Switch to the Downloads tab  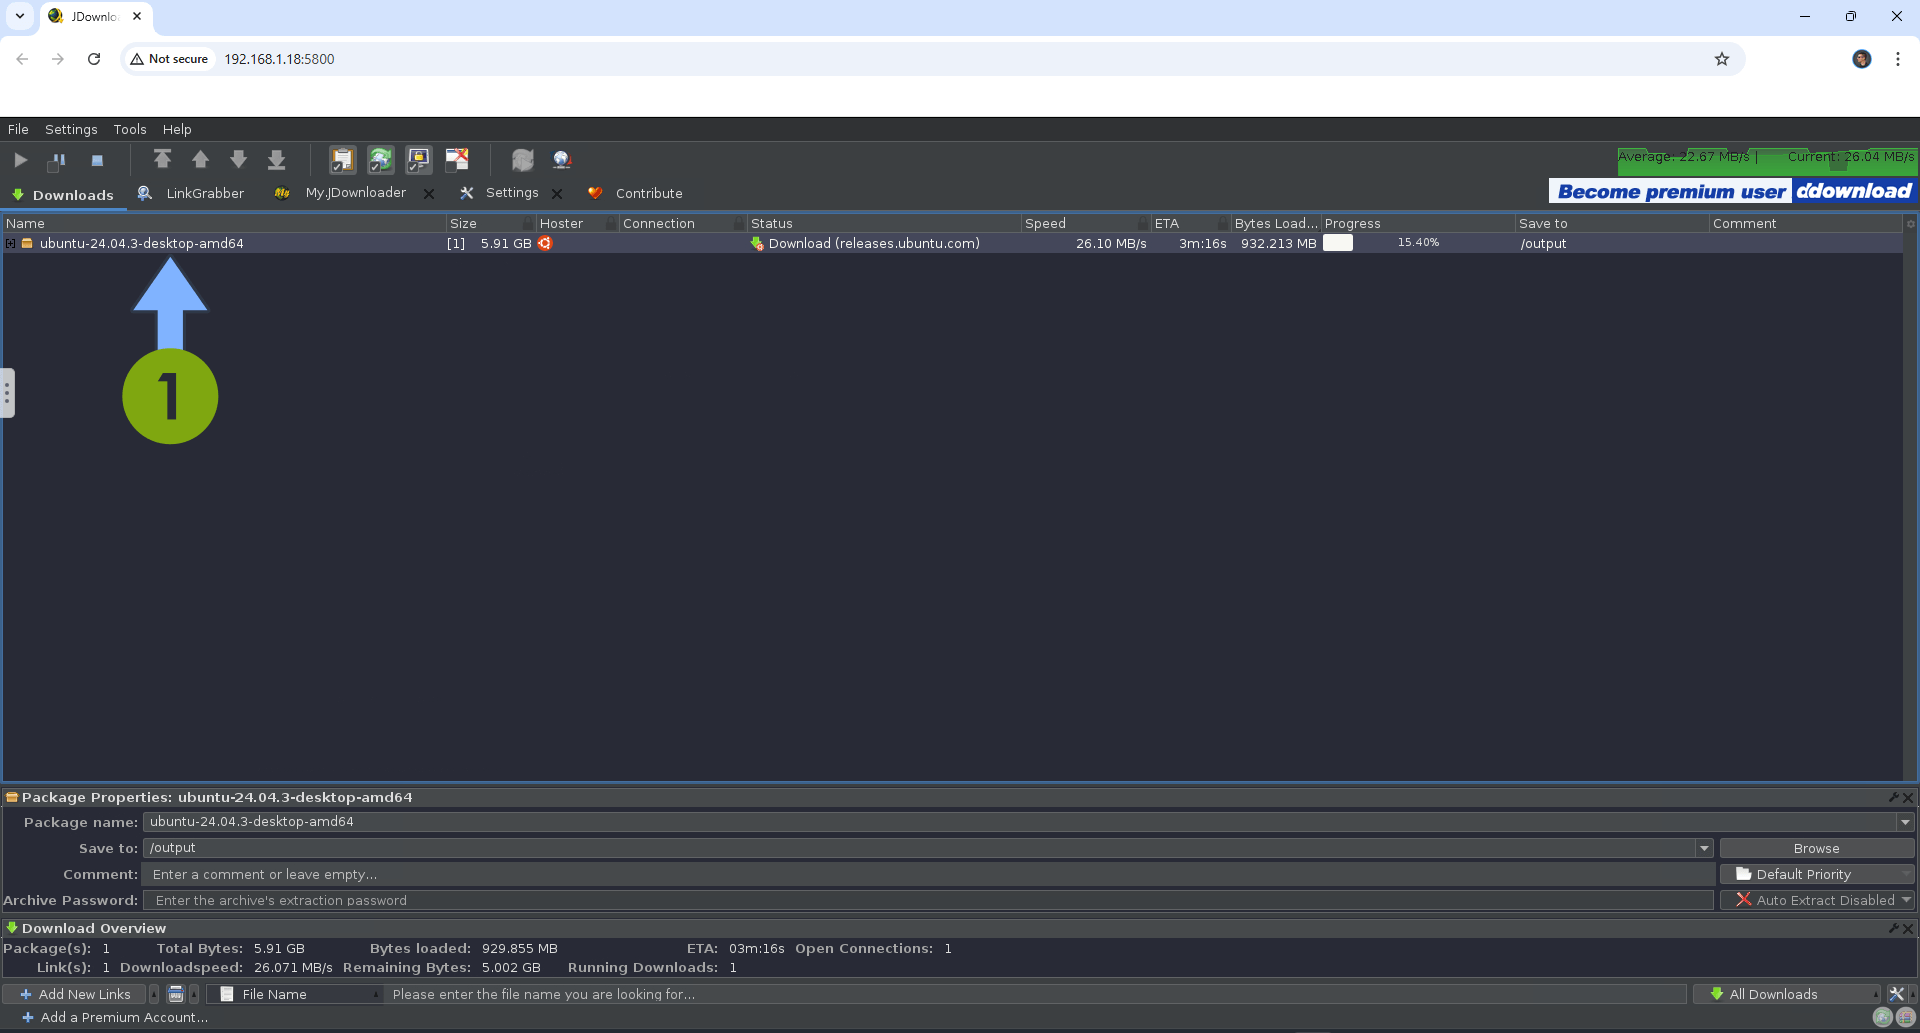[63, 194]
